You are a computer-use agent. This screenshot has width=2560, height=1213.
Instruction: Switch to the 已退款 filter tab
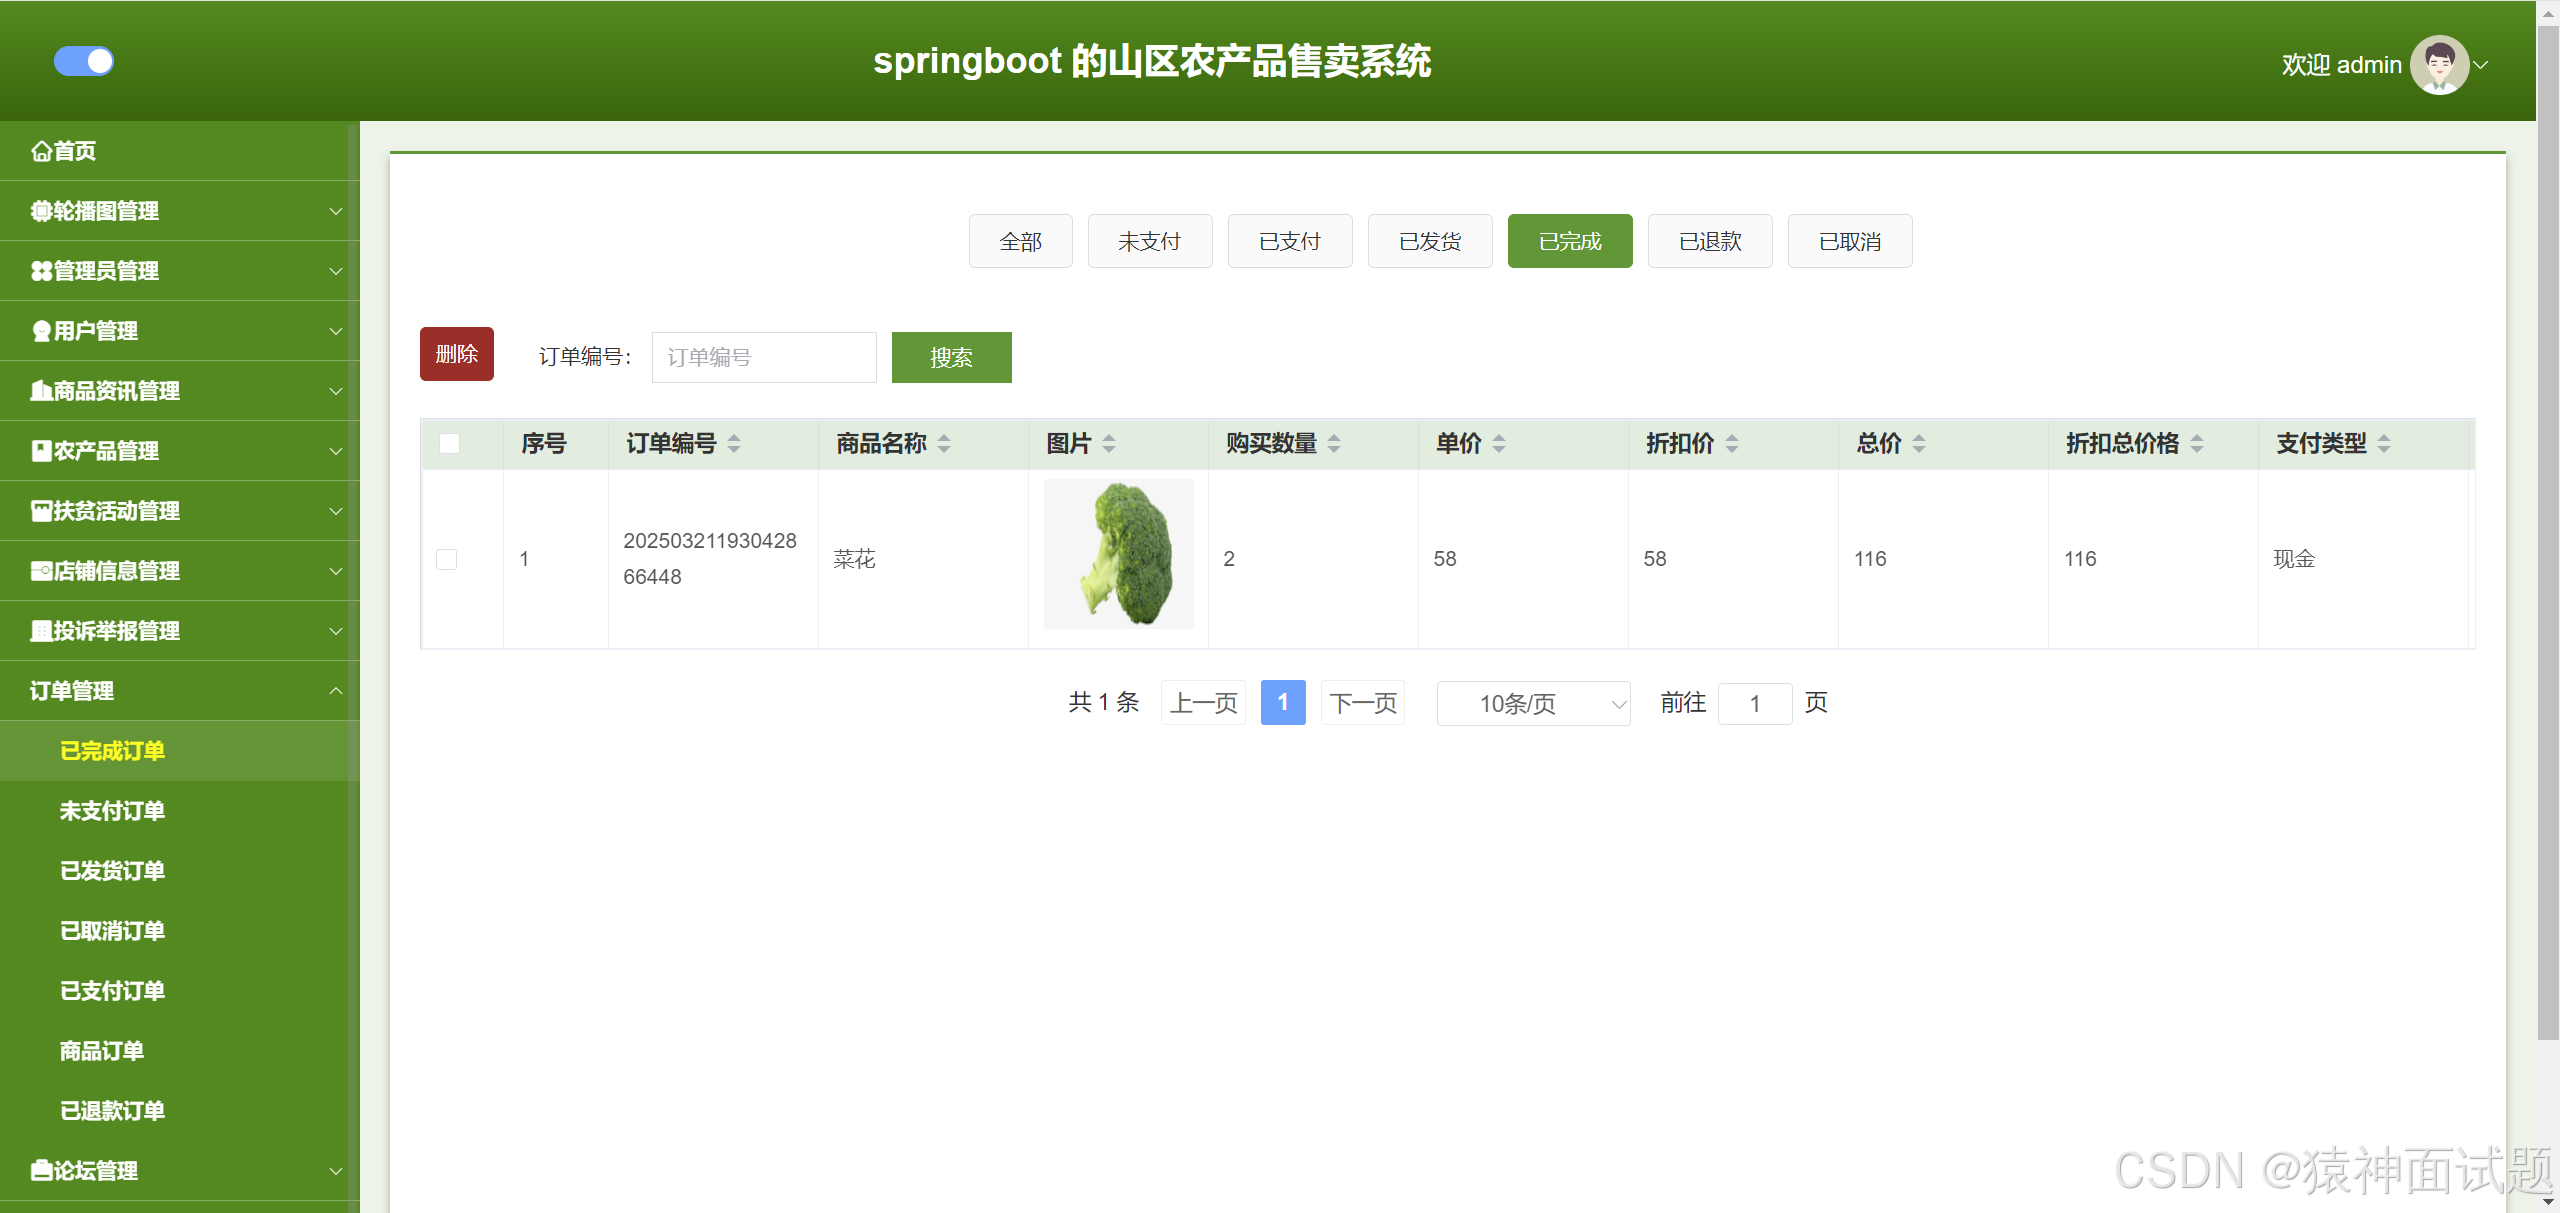tap(1709, 241)
